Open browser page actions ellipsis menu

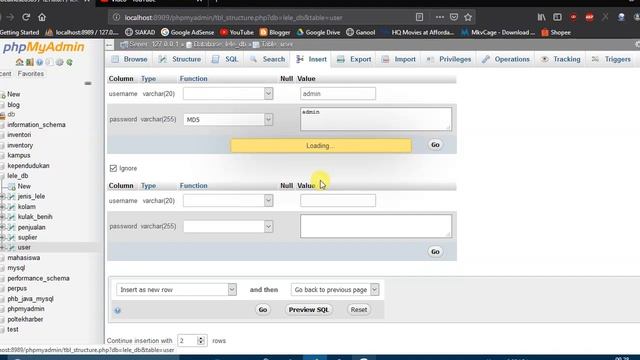pos(439,17)
